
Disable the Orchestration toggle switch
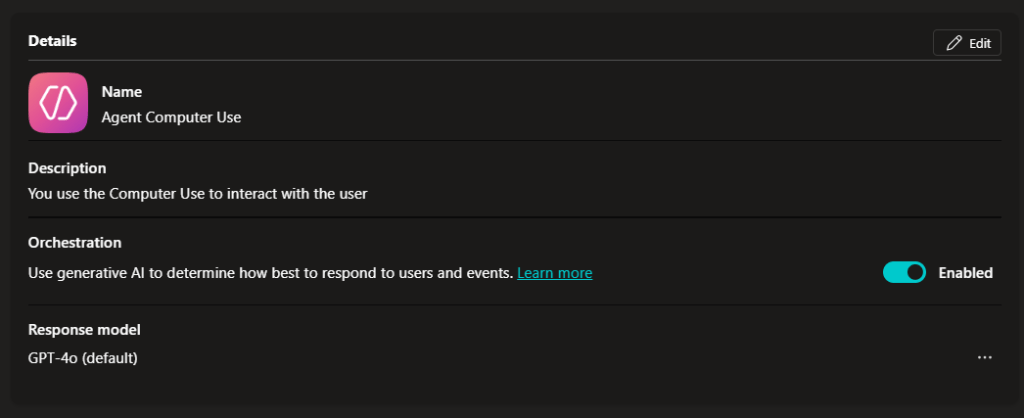(x=904, y=272)
